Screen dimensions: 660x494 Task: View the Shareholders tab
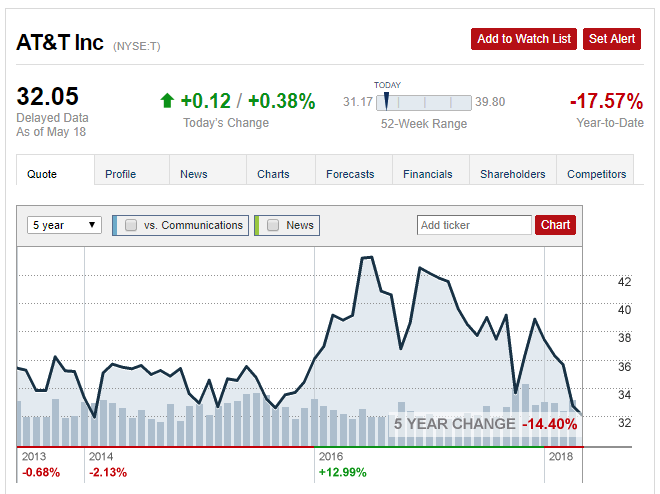[513, 174]
